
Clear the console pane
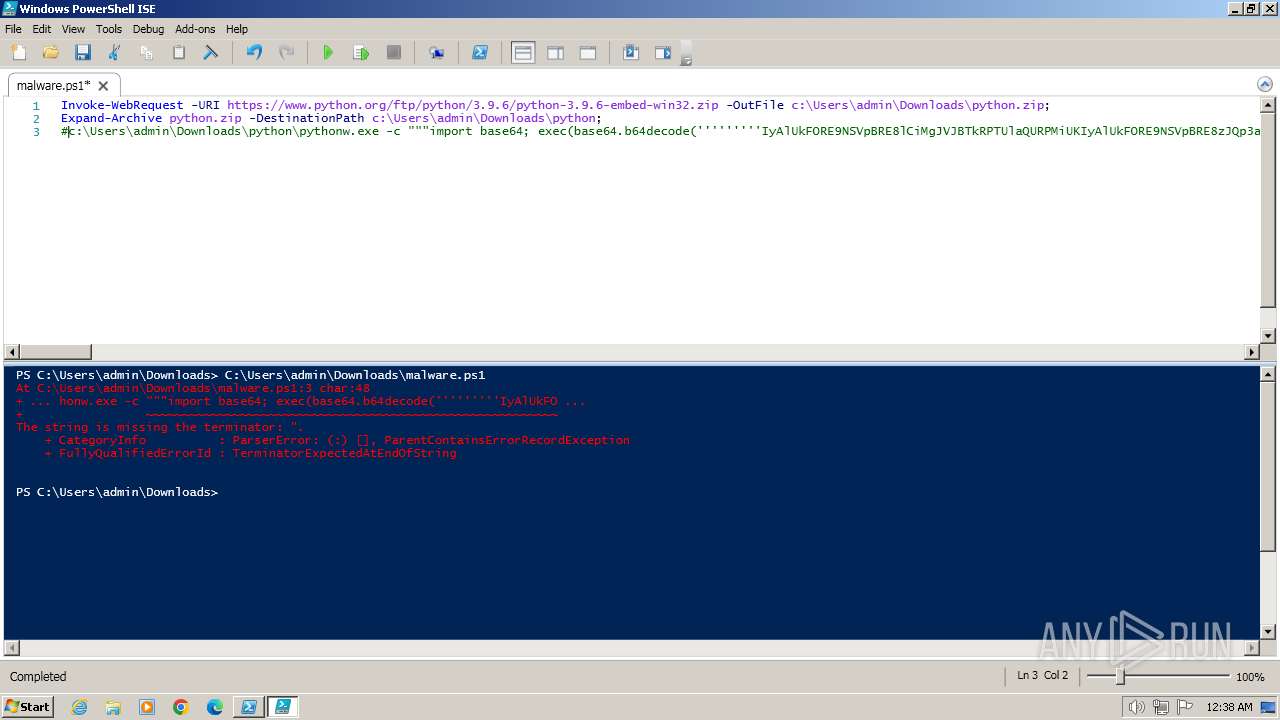pyautogui.click(x=210, y=53)
